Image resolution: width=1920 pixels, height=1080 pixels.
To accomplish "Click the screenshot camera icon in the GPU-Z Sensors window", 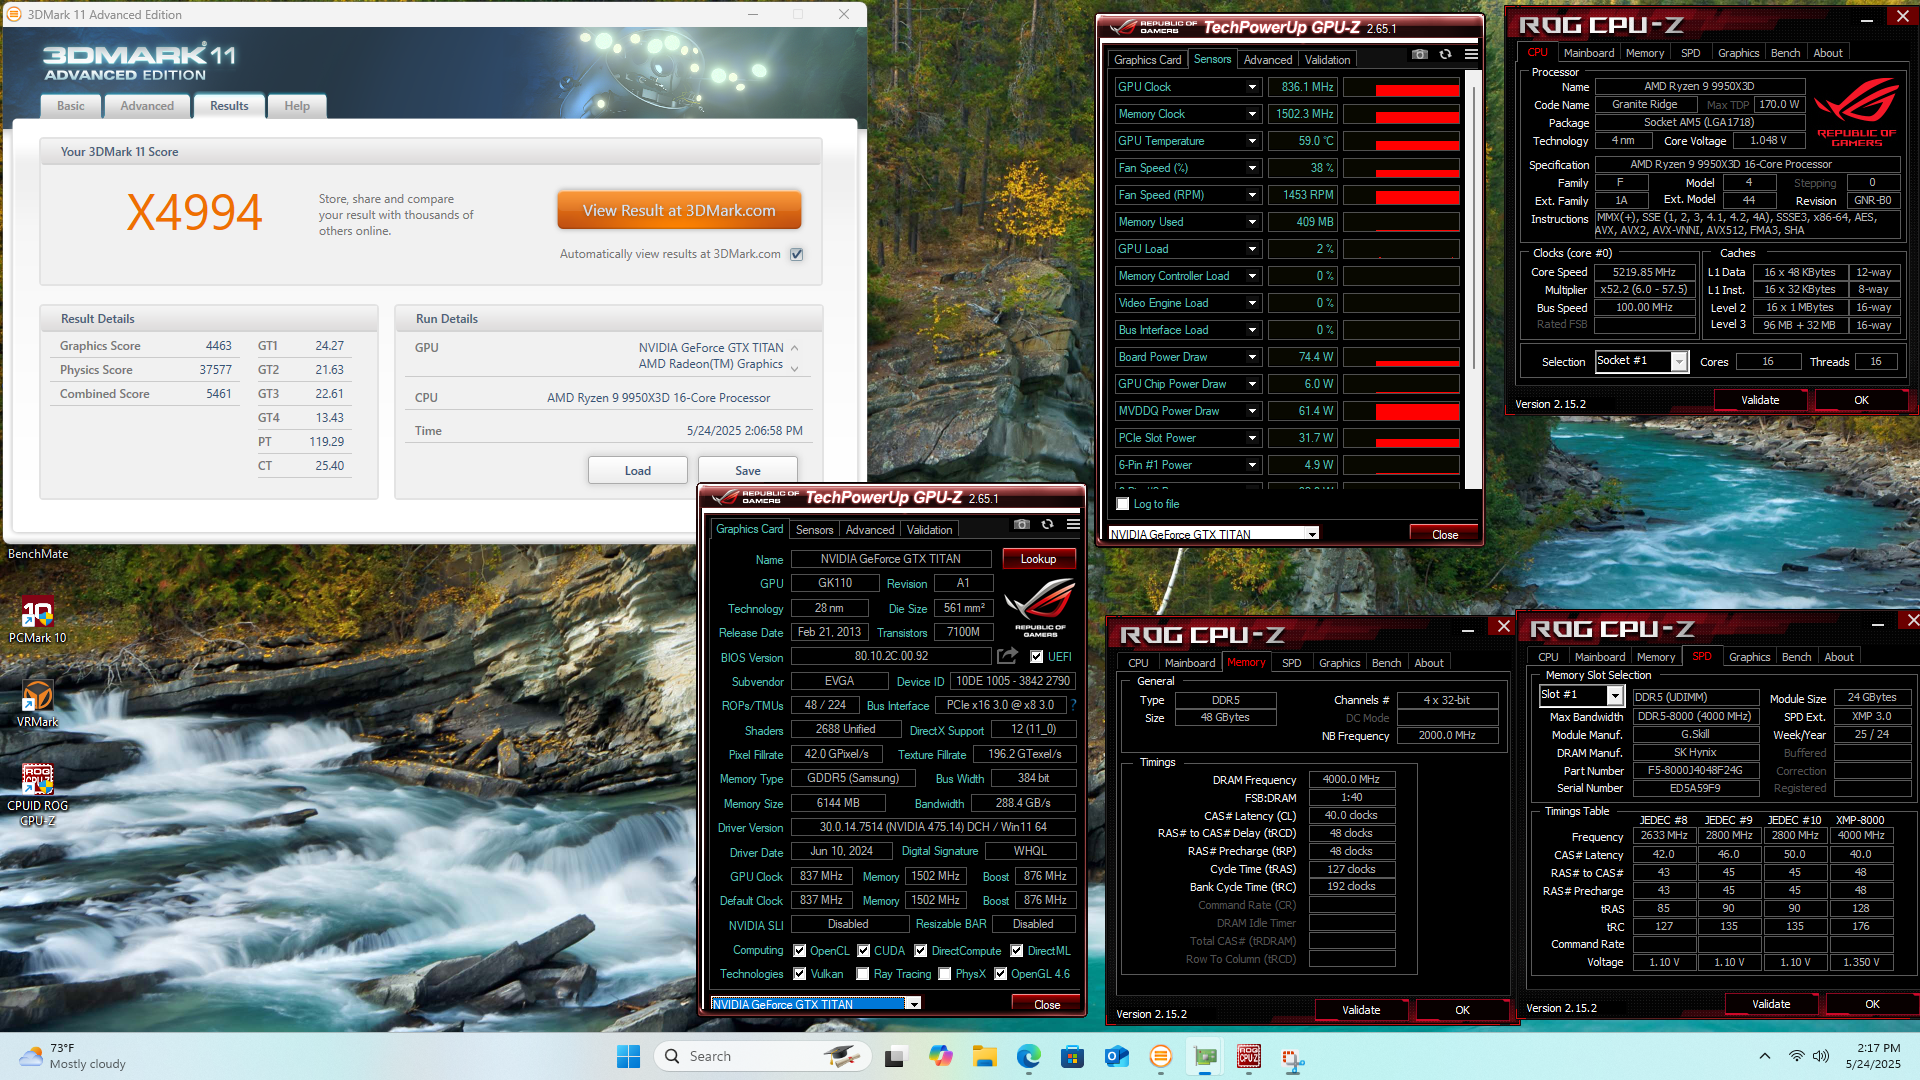I will click(x=1420, y=54).
